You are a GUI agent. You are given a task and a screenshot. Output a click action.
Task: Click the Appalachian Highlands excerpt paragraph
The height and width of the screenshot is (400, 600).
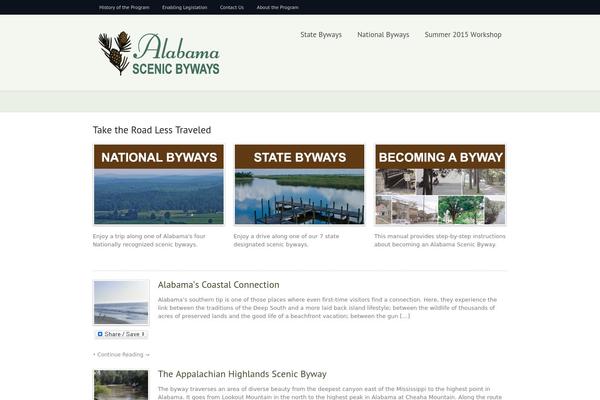click(x=330, y=393)
